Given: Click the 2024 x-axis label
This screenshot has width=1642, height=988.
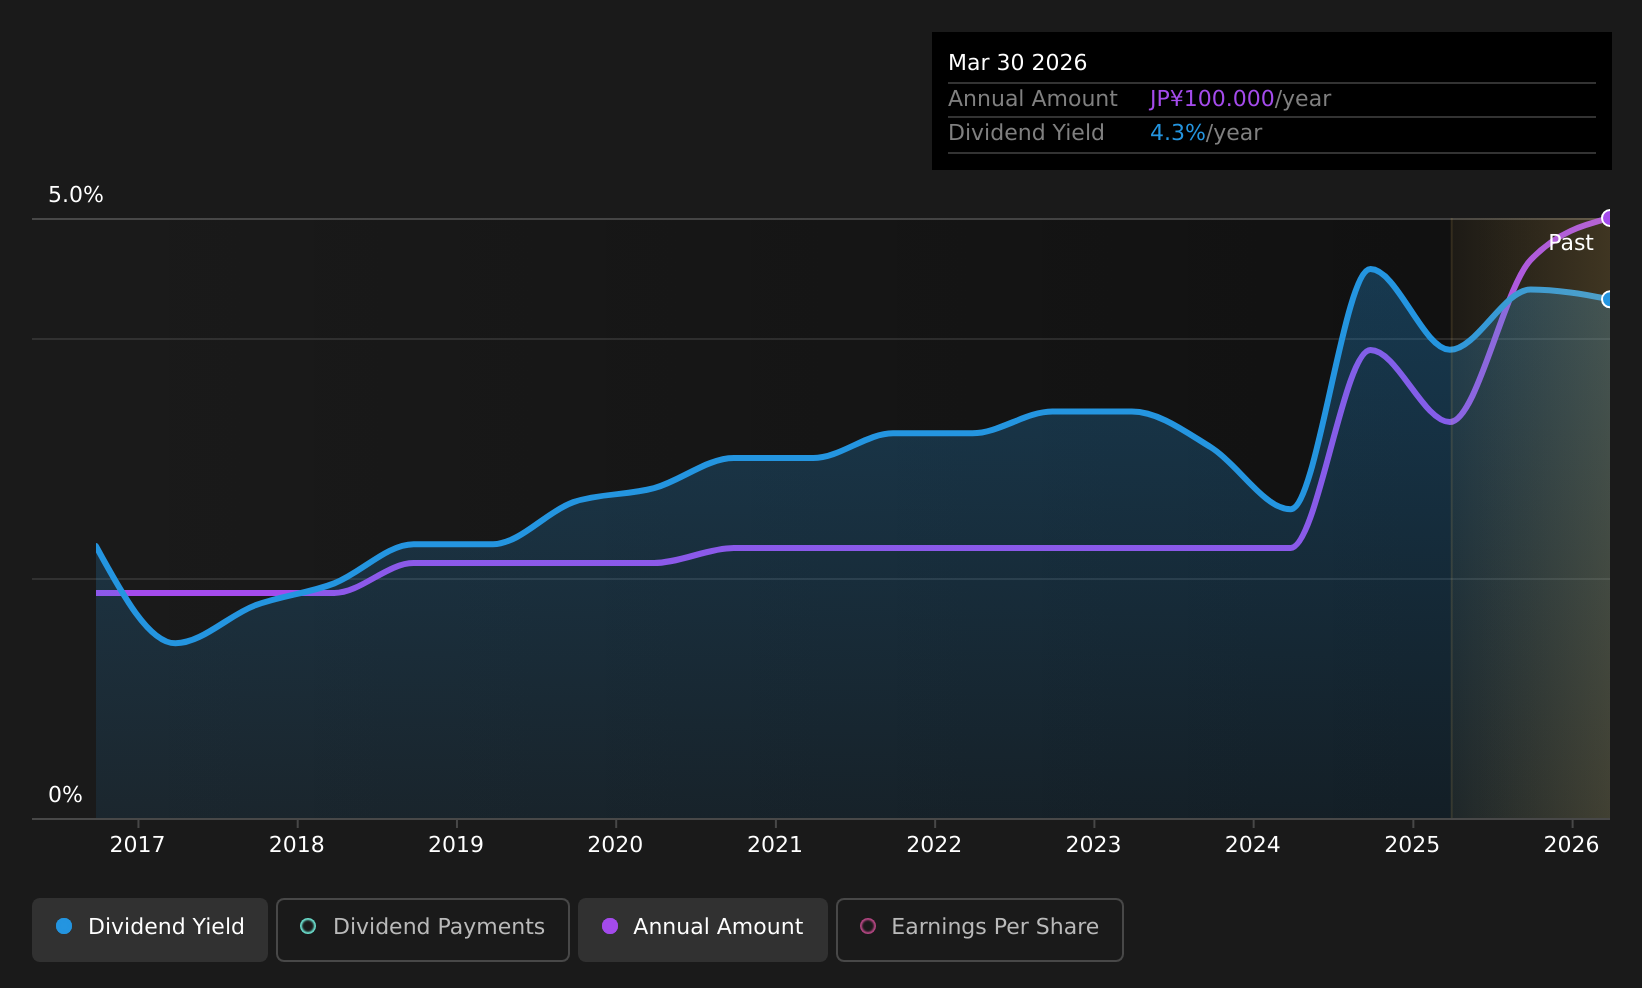Looking at the screenshot, I should (x=1253, y=845).
